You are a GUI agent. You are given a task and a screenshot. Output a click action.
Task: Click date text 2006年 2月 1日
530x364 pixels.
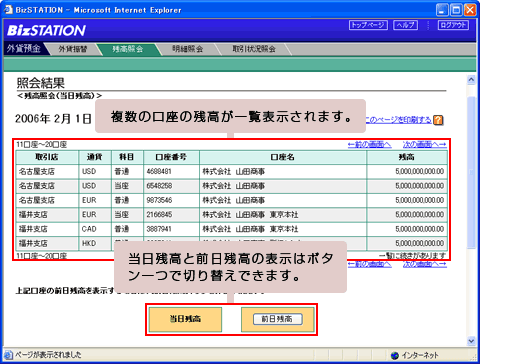(x=53, y=119)
